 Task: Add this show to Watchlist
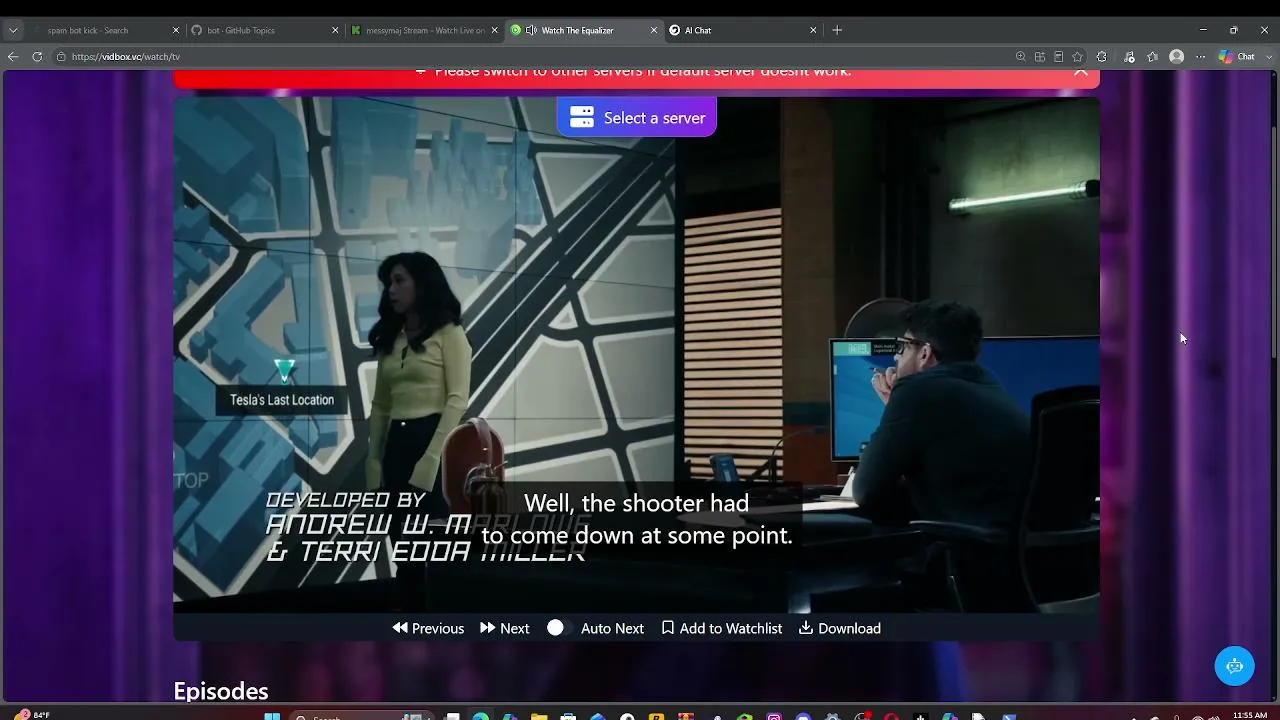point(722,628)
